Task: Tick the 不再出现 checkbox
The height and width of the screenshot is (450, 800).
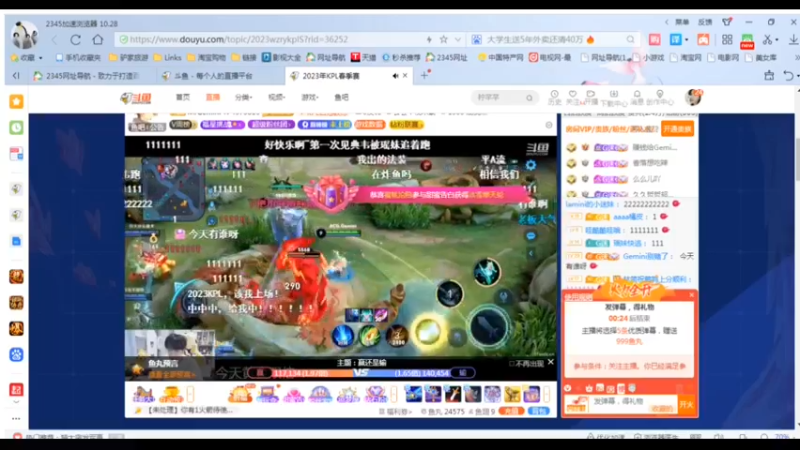Action: [x=512, y=363]
